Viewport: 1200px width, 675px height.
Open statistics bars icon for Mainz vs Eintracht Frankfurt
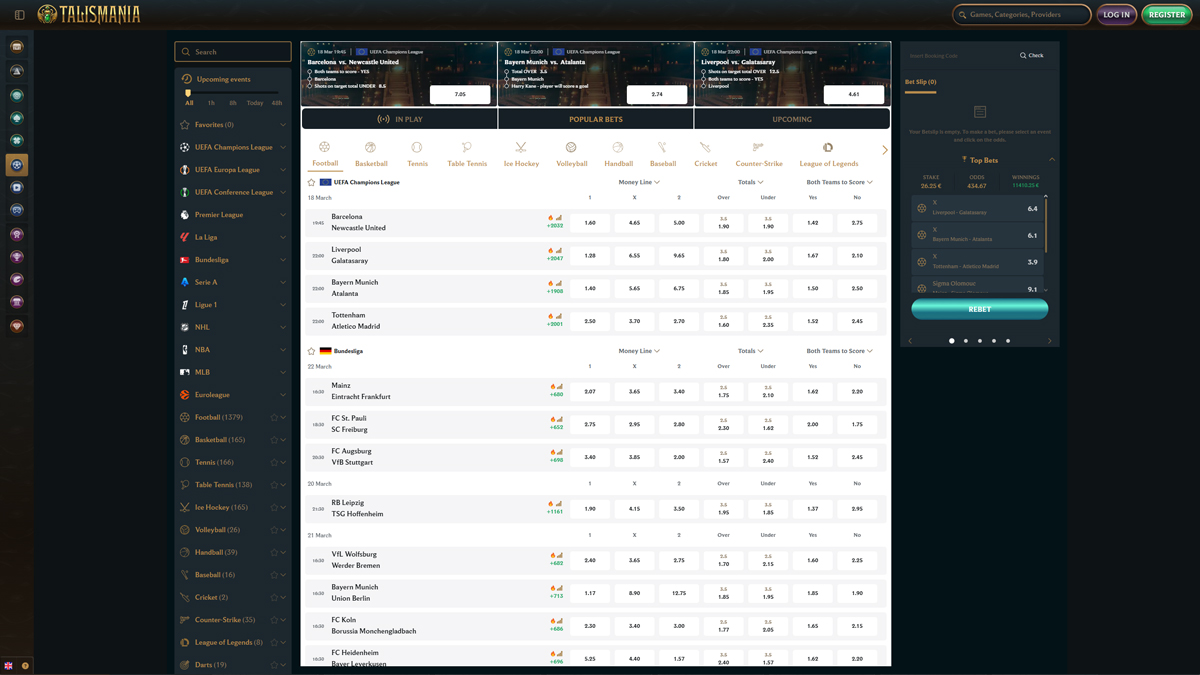(559, 387)
